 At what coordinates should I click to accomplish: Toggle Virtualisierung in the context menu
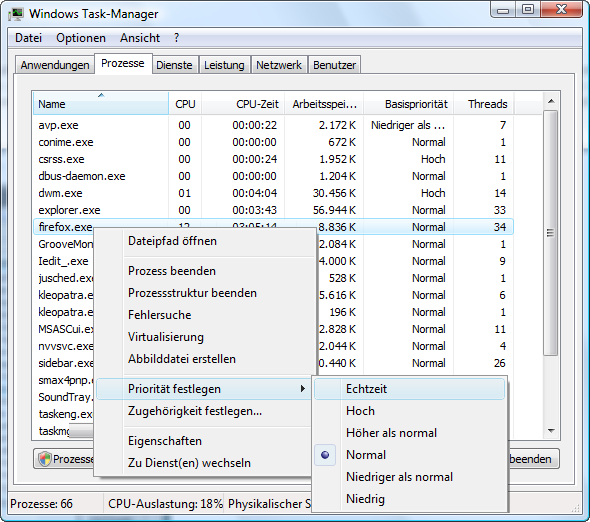[204, 337]
